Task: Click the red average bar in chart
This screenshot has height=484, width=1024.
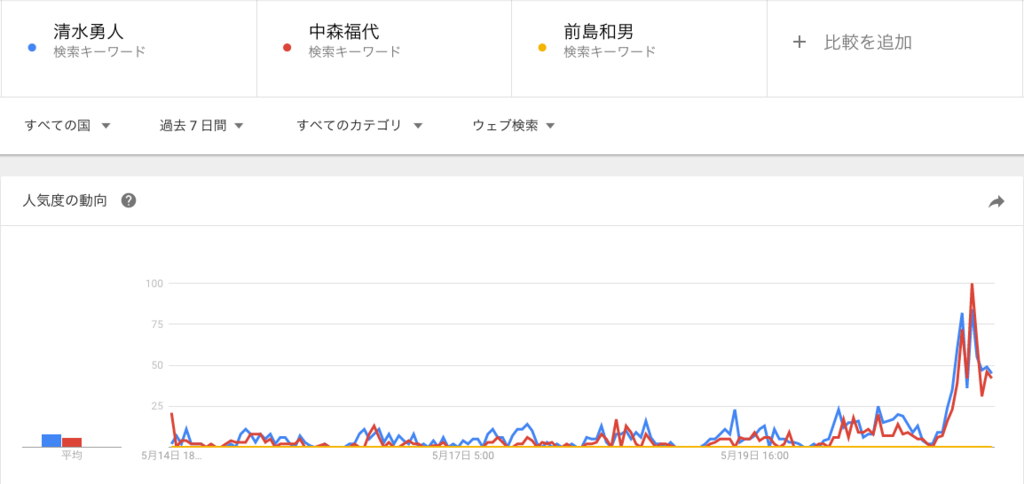Action: pos(72,441)
